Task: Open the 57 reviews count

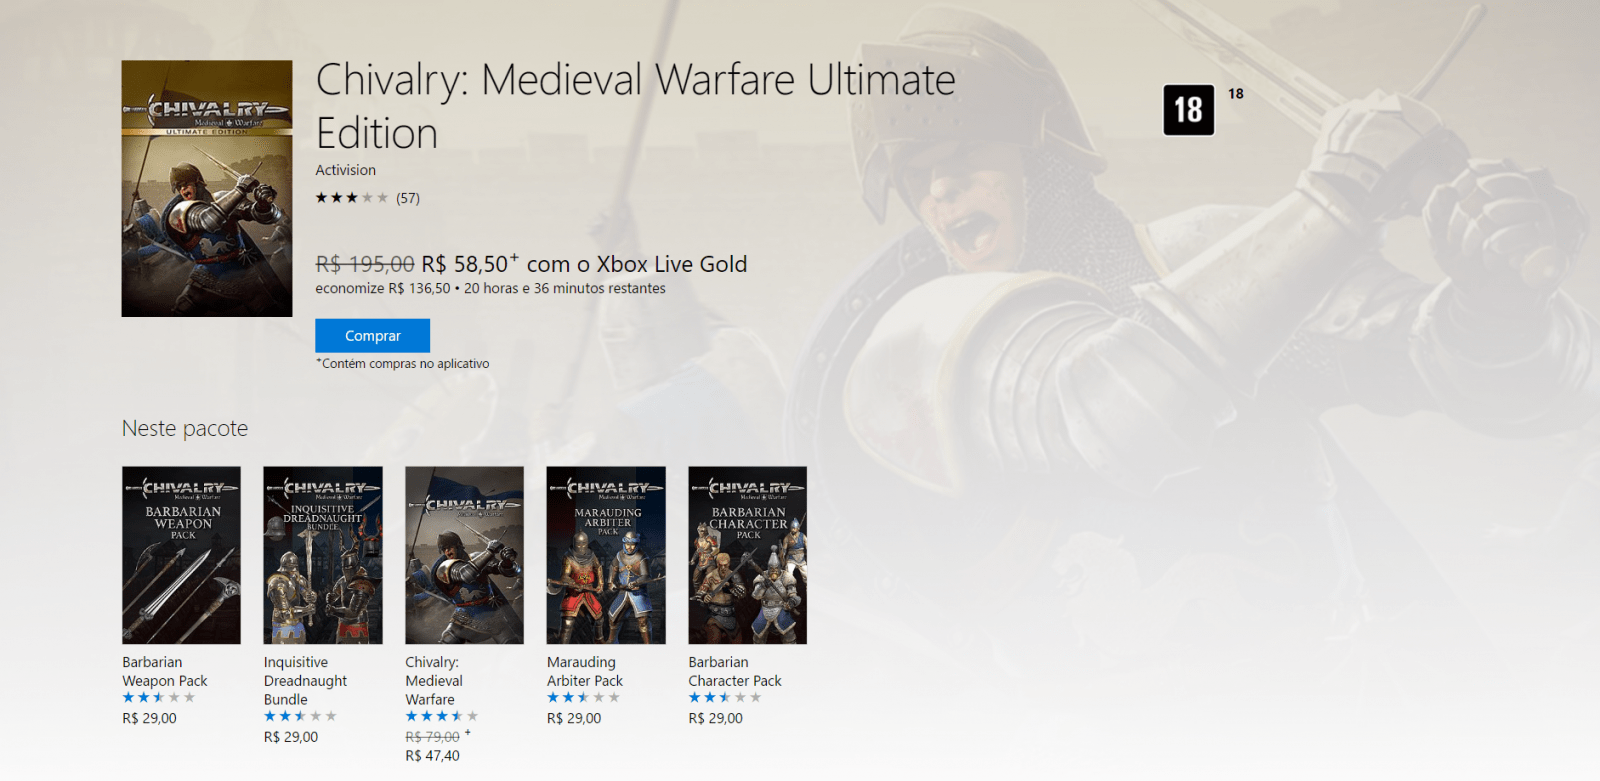Action: [408, 198]
